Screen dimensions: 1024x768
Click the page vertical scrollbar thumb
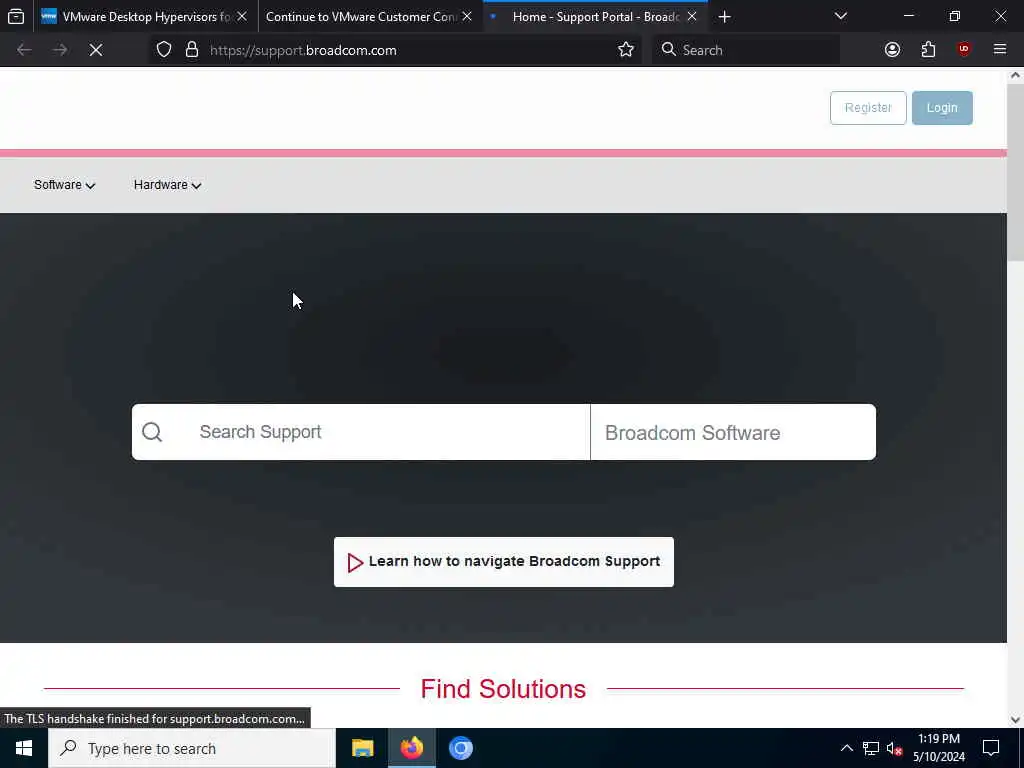click(1015, 172)
